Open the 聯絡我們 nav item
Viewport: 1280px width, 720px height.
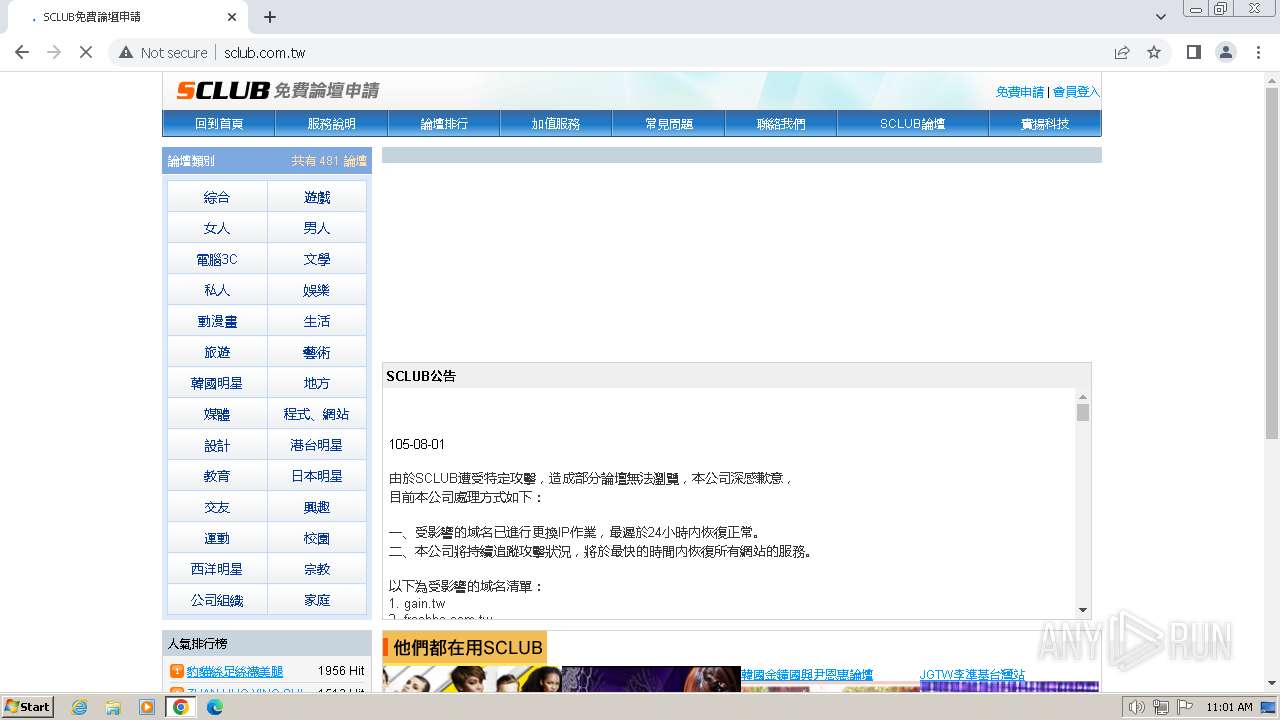pos(781,124)
